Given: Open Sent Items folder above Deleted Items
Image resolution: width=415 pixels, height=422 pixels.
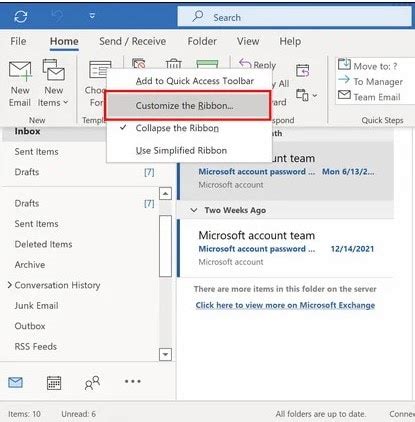Looking at the screenshot, I should (36, 224).
